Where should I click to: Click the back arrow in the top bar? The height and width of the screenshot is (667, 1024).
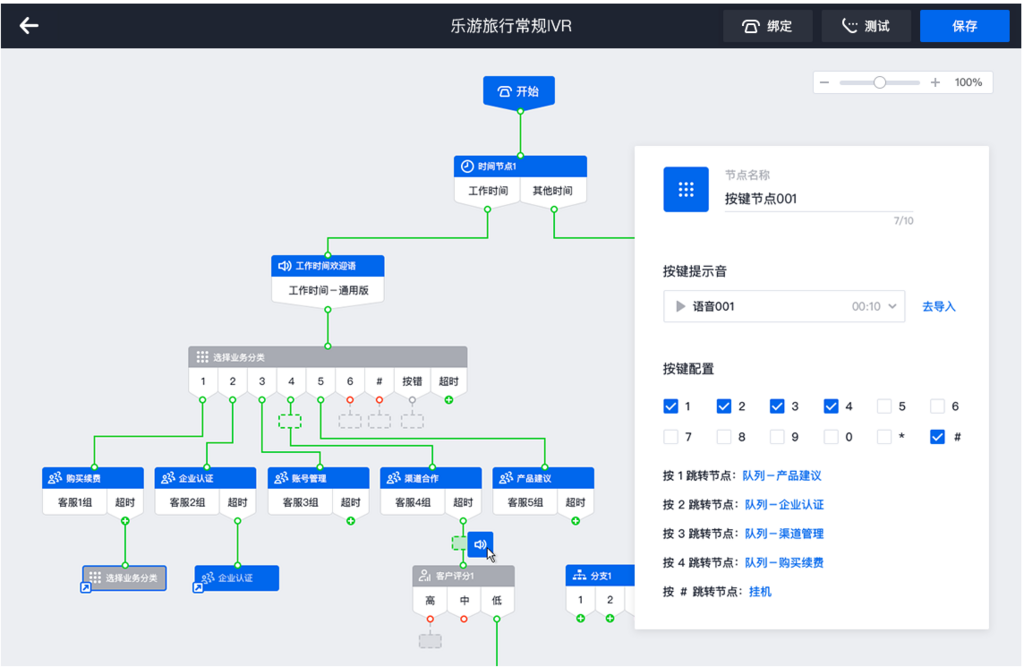28,26
